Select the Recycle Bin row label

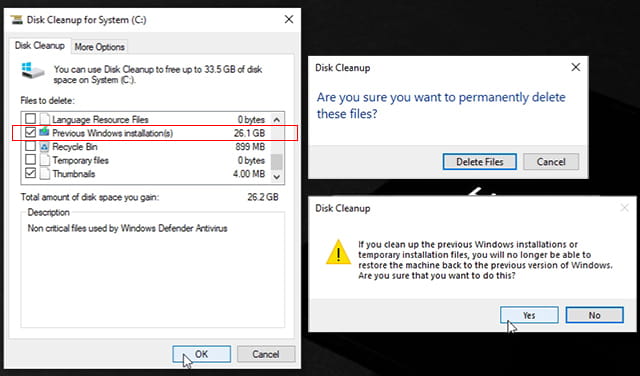coord(75,147)
